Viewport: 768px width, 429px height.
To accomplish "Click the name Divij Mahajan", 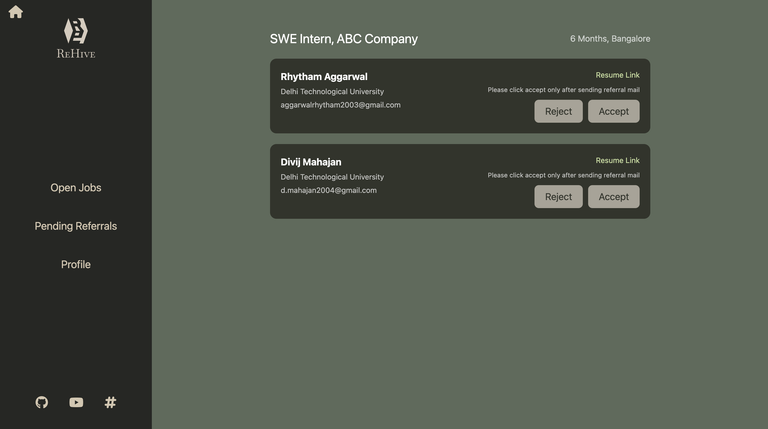I will 311,162.
